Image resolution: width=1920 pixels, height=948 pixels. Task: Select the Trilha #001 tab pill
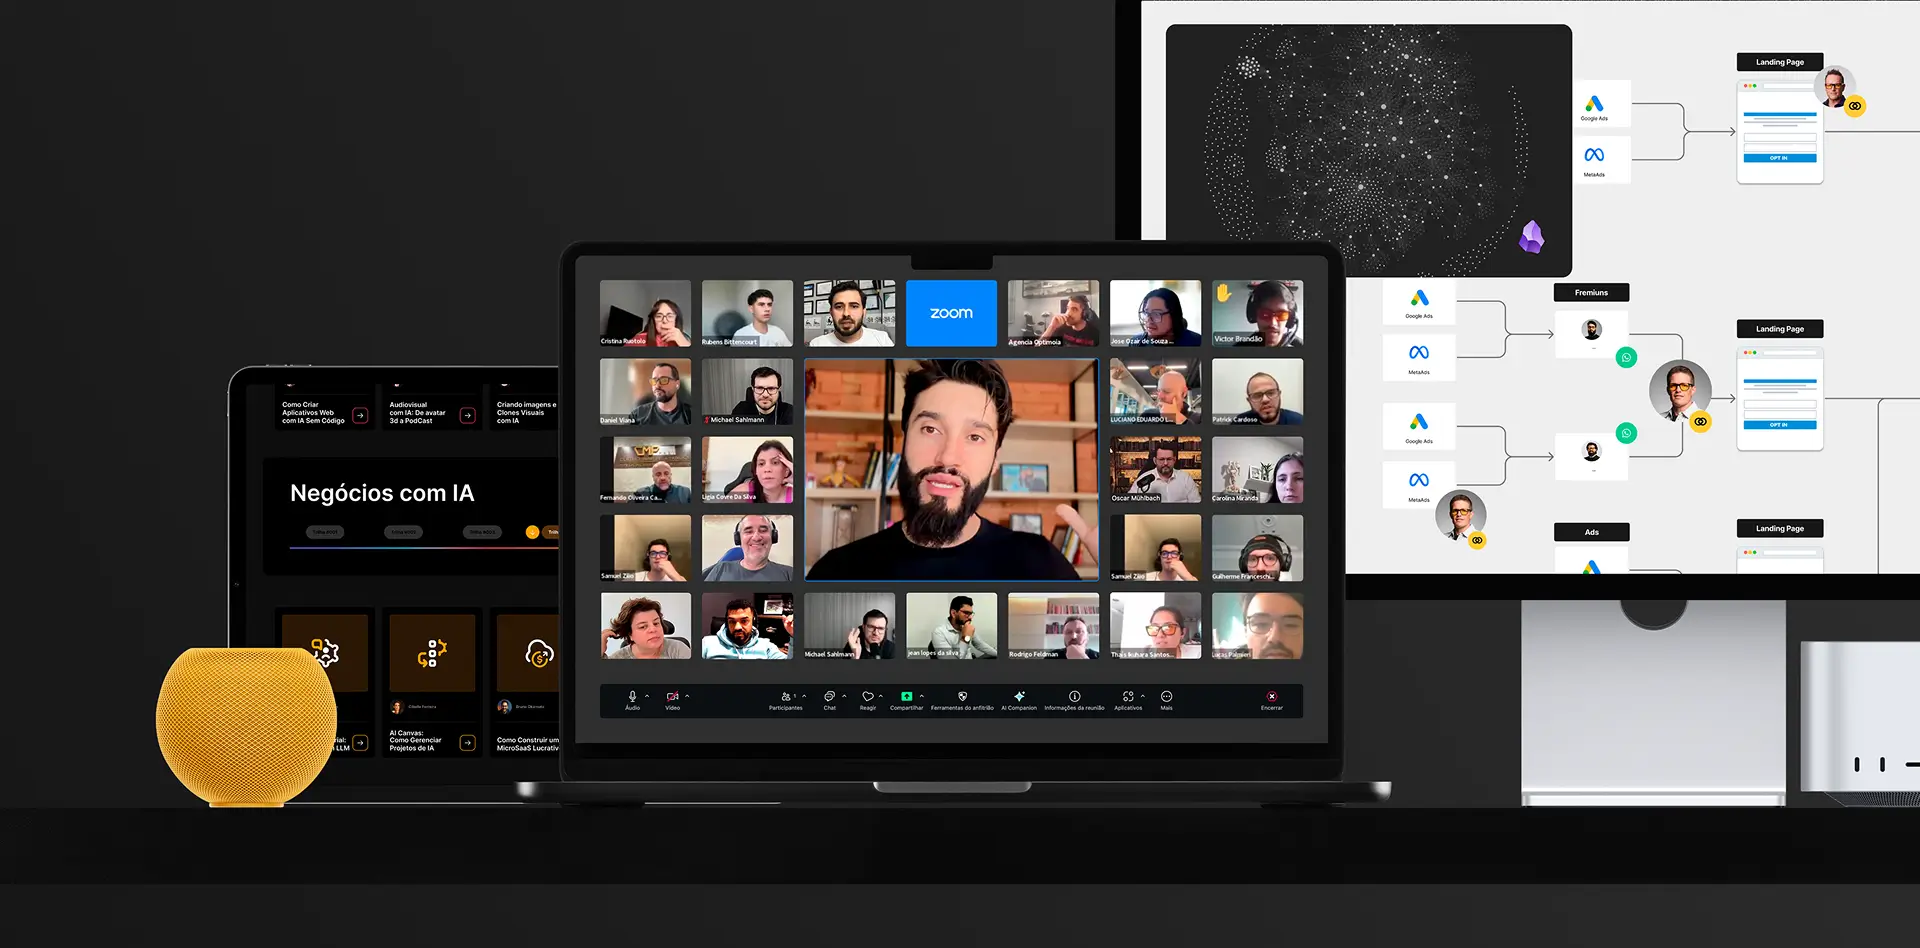click(x=325, y=532)
